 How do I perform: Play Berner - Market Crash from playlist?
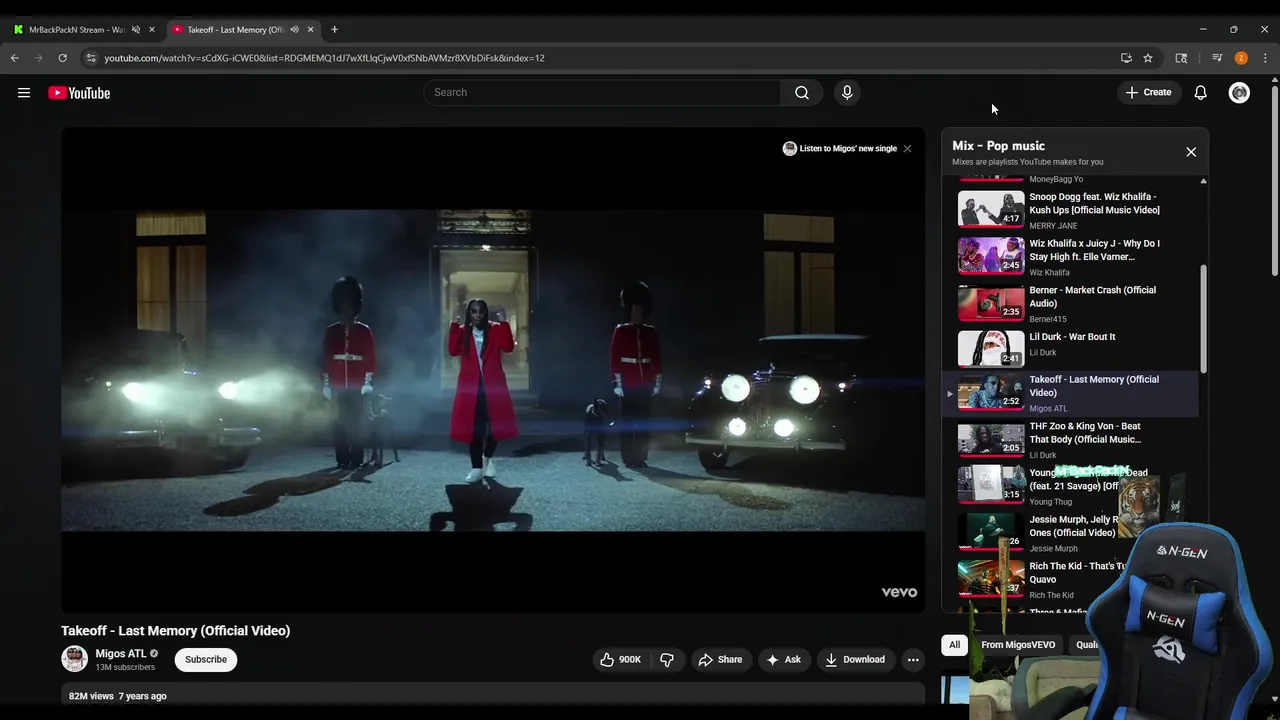(x=1070, y=303)
